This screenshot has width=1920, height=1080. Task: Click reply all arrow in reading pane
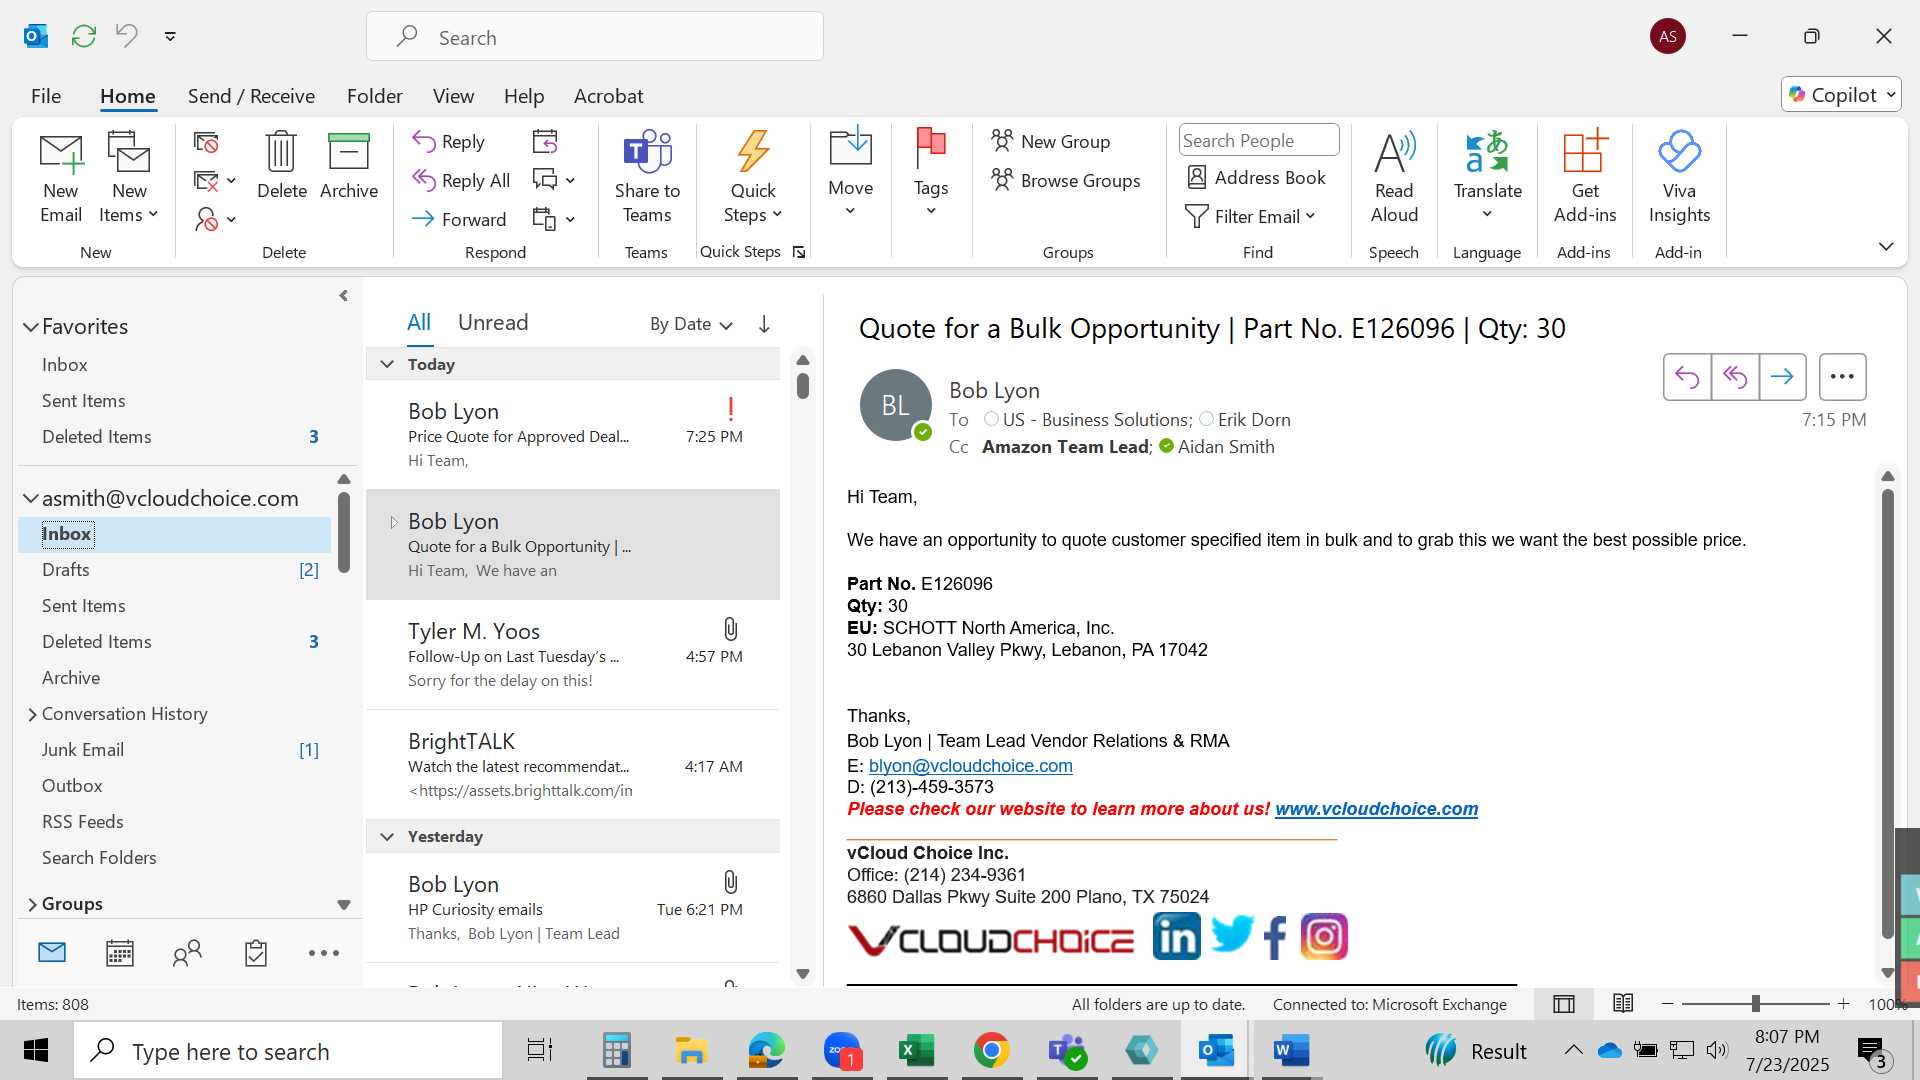click(x=1735, y=377)
